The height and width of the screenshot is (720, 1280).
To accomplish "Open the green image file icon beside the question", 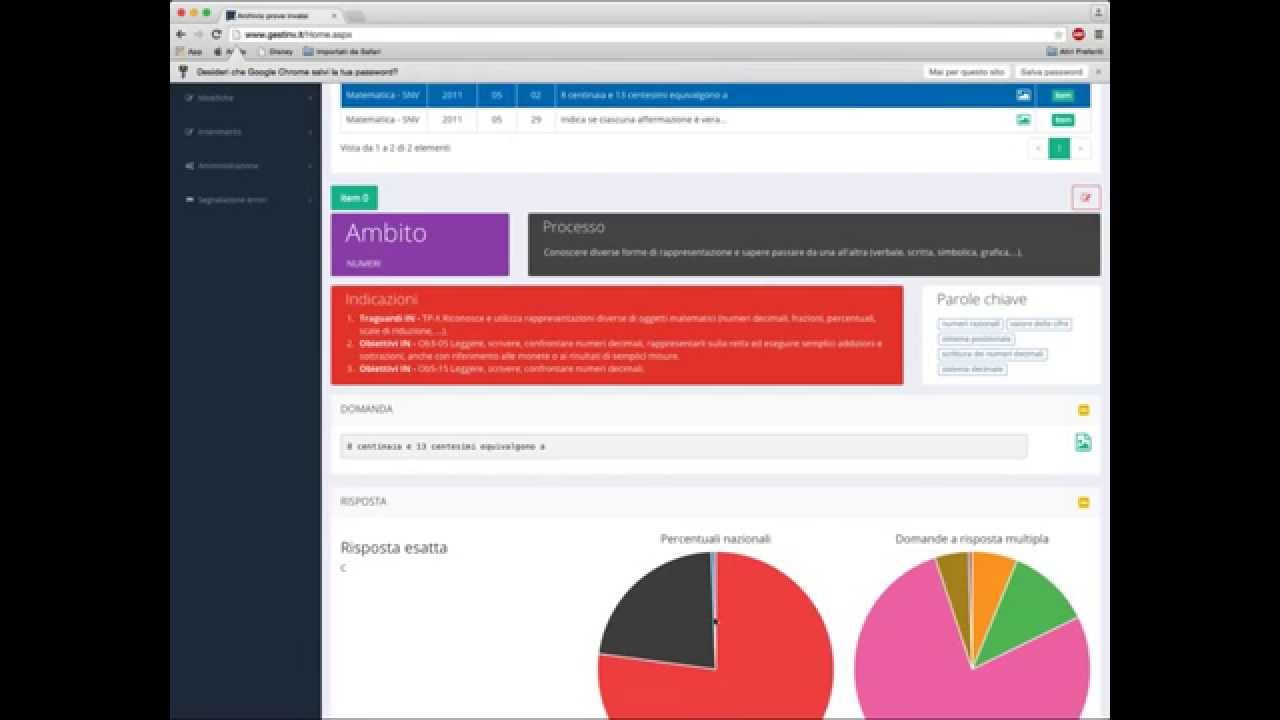I will [x=1083, y=442].
